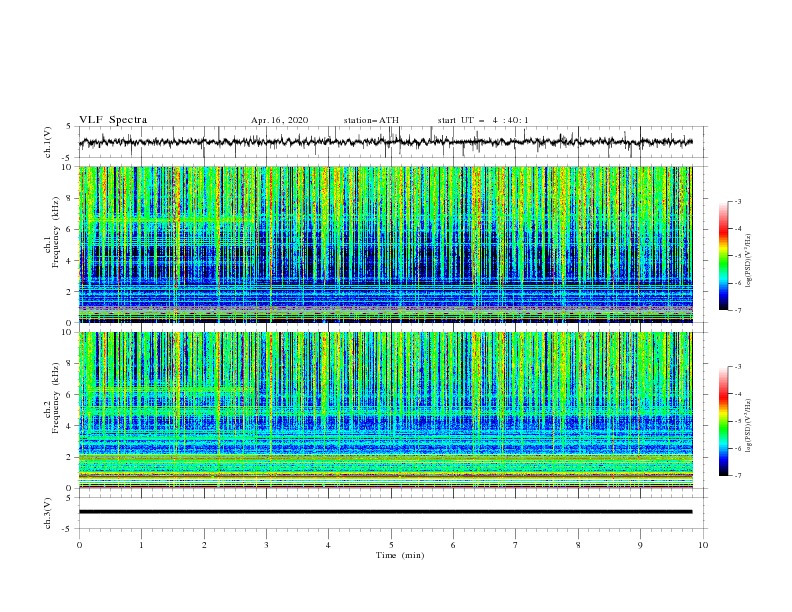Click the time axis tick label "5"
The image size is (792, 612).
pyautogui.click(x=391, y=545)
